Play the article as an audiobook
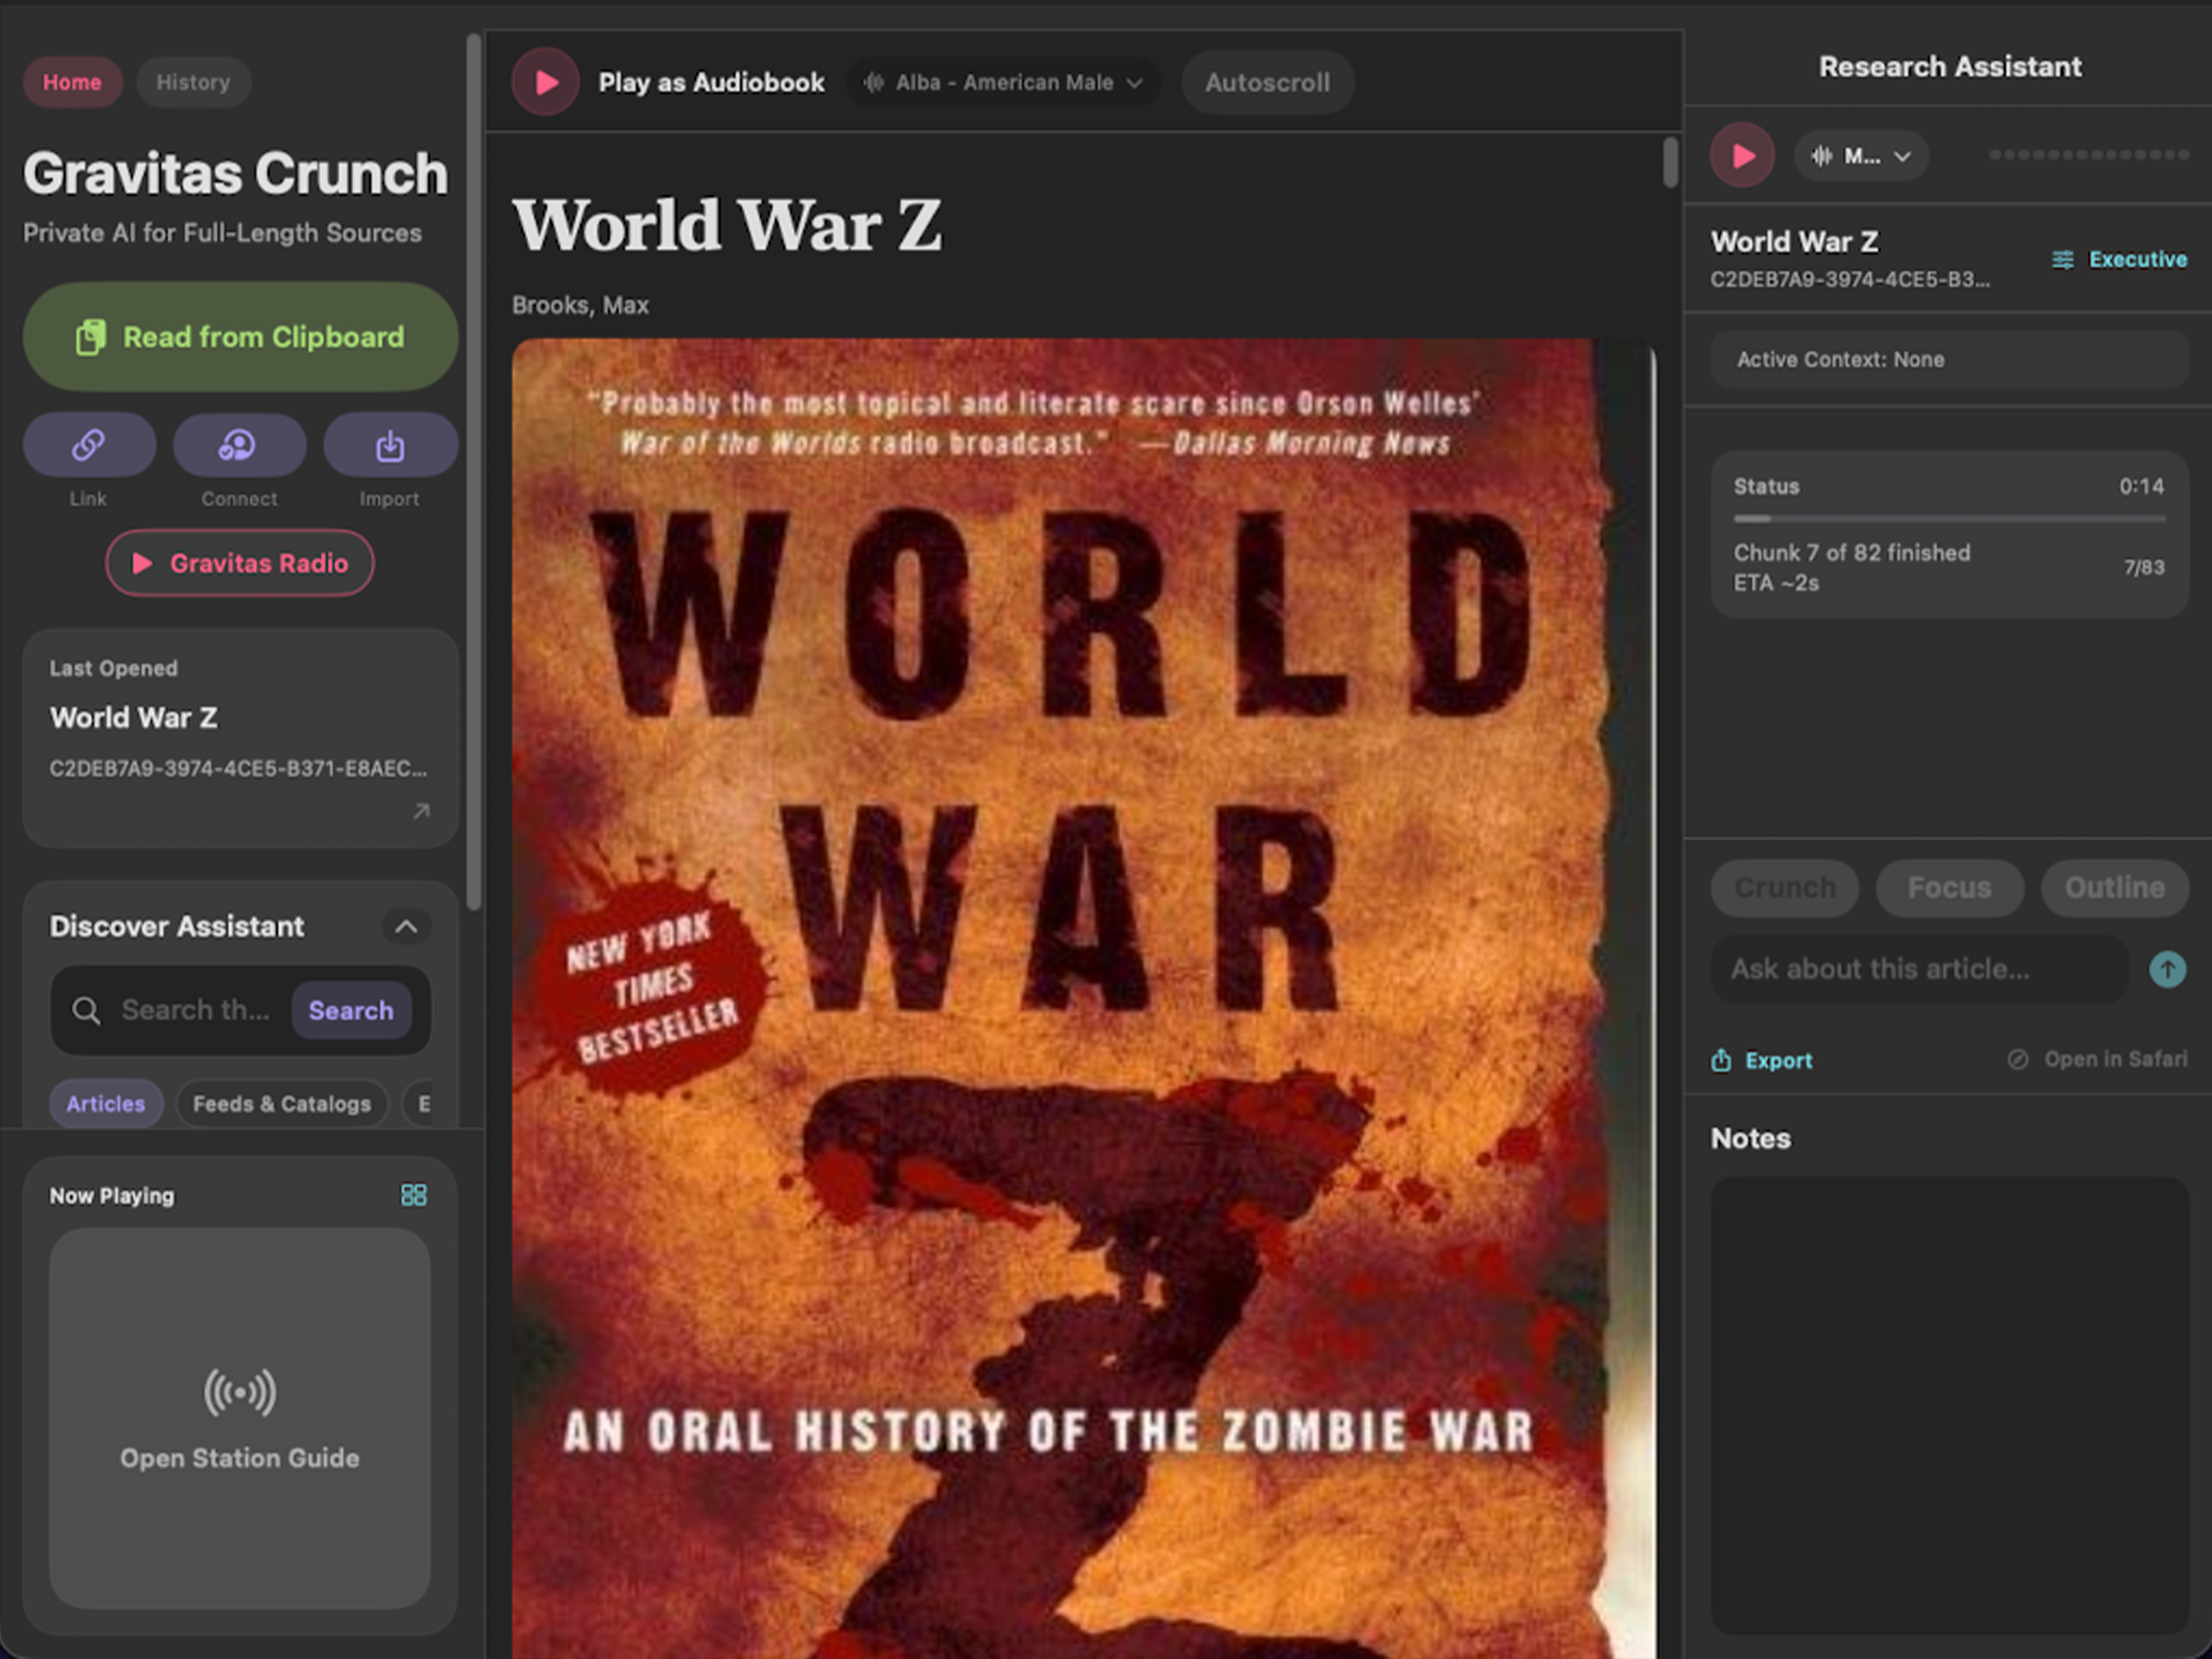 pyautogui.click(x=545, y=82)
